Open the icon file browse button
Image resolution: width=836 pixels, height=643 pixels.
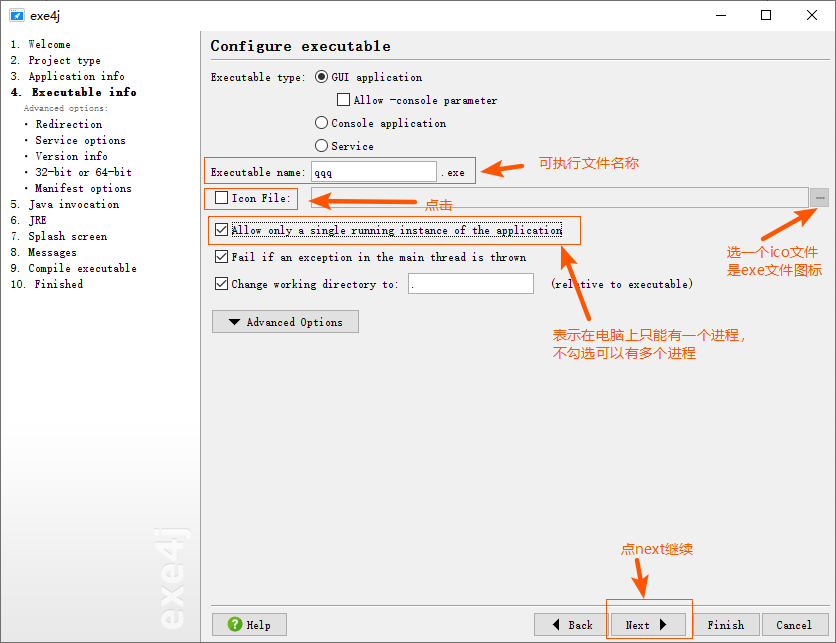[x=819, y=198]
